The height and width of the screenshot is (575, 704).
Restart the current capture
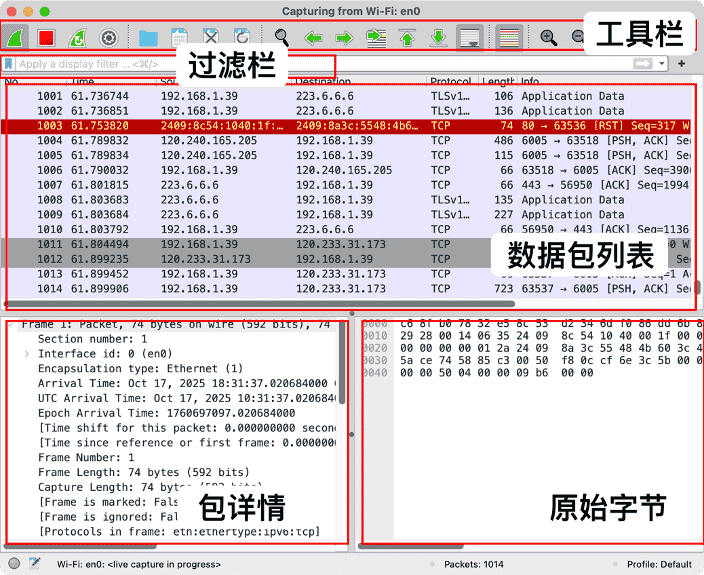pyautogui.click(x=77, y=38)
